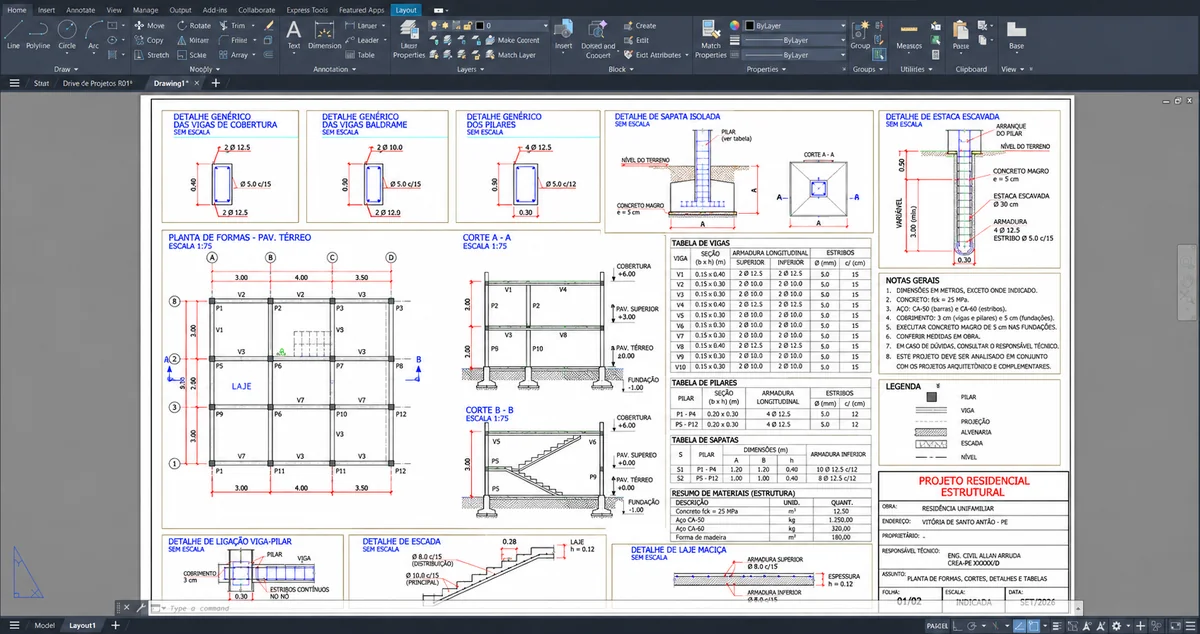Open object color ByLayer swatch dropdown

795,25
